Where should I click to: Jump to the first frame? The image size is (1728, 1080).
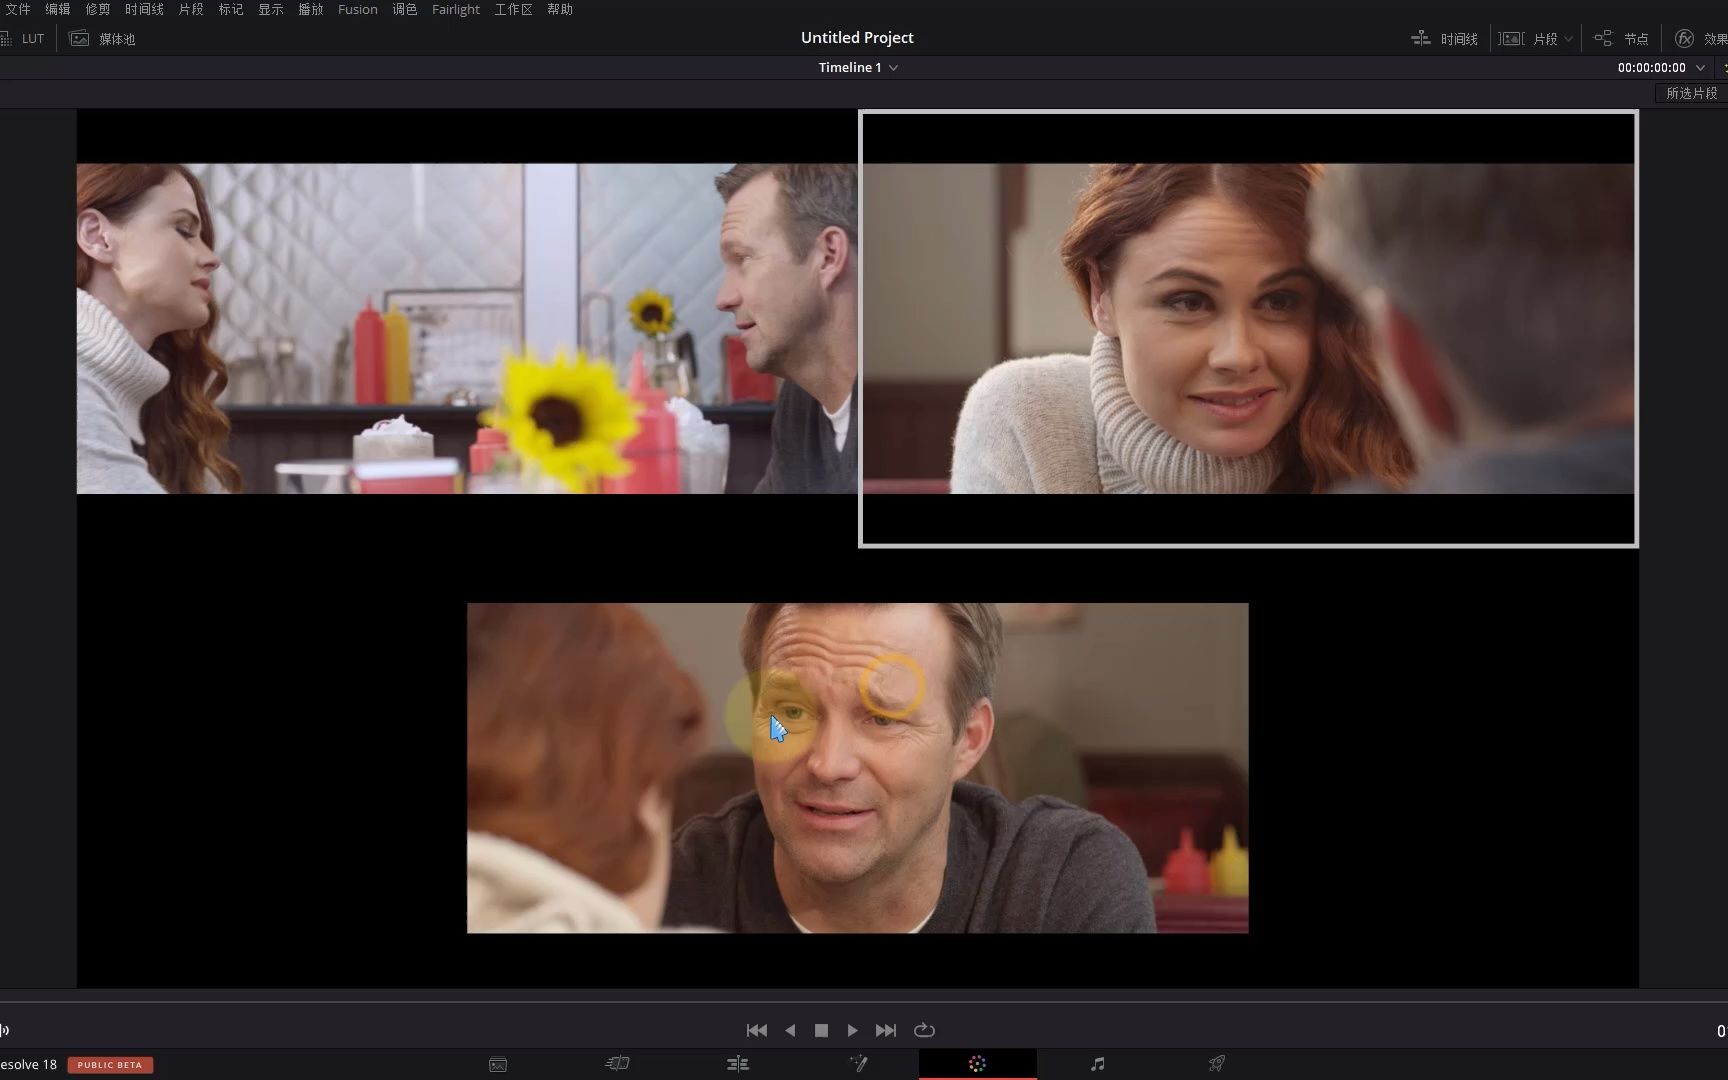point(757,1030)
